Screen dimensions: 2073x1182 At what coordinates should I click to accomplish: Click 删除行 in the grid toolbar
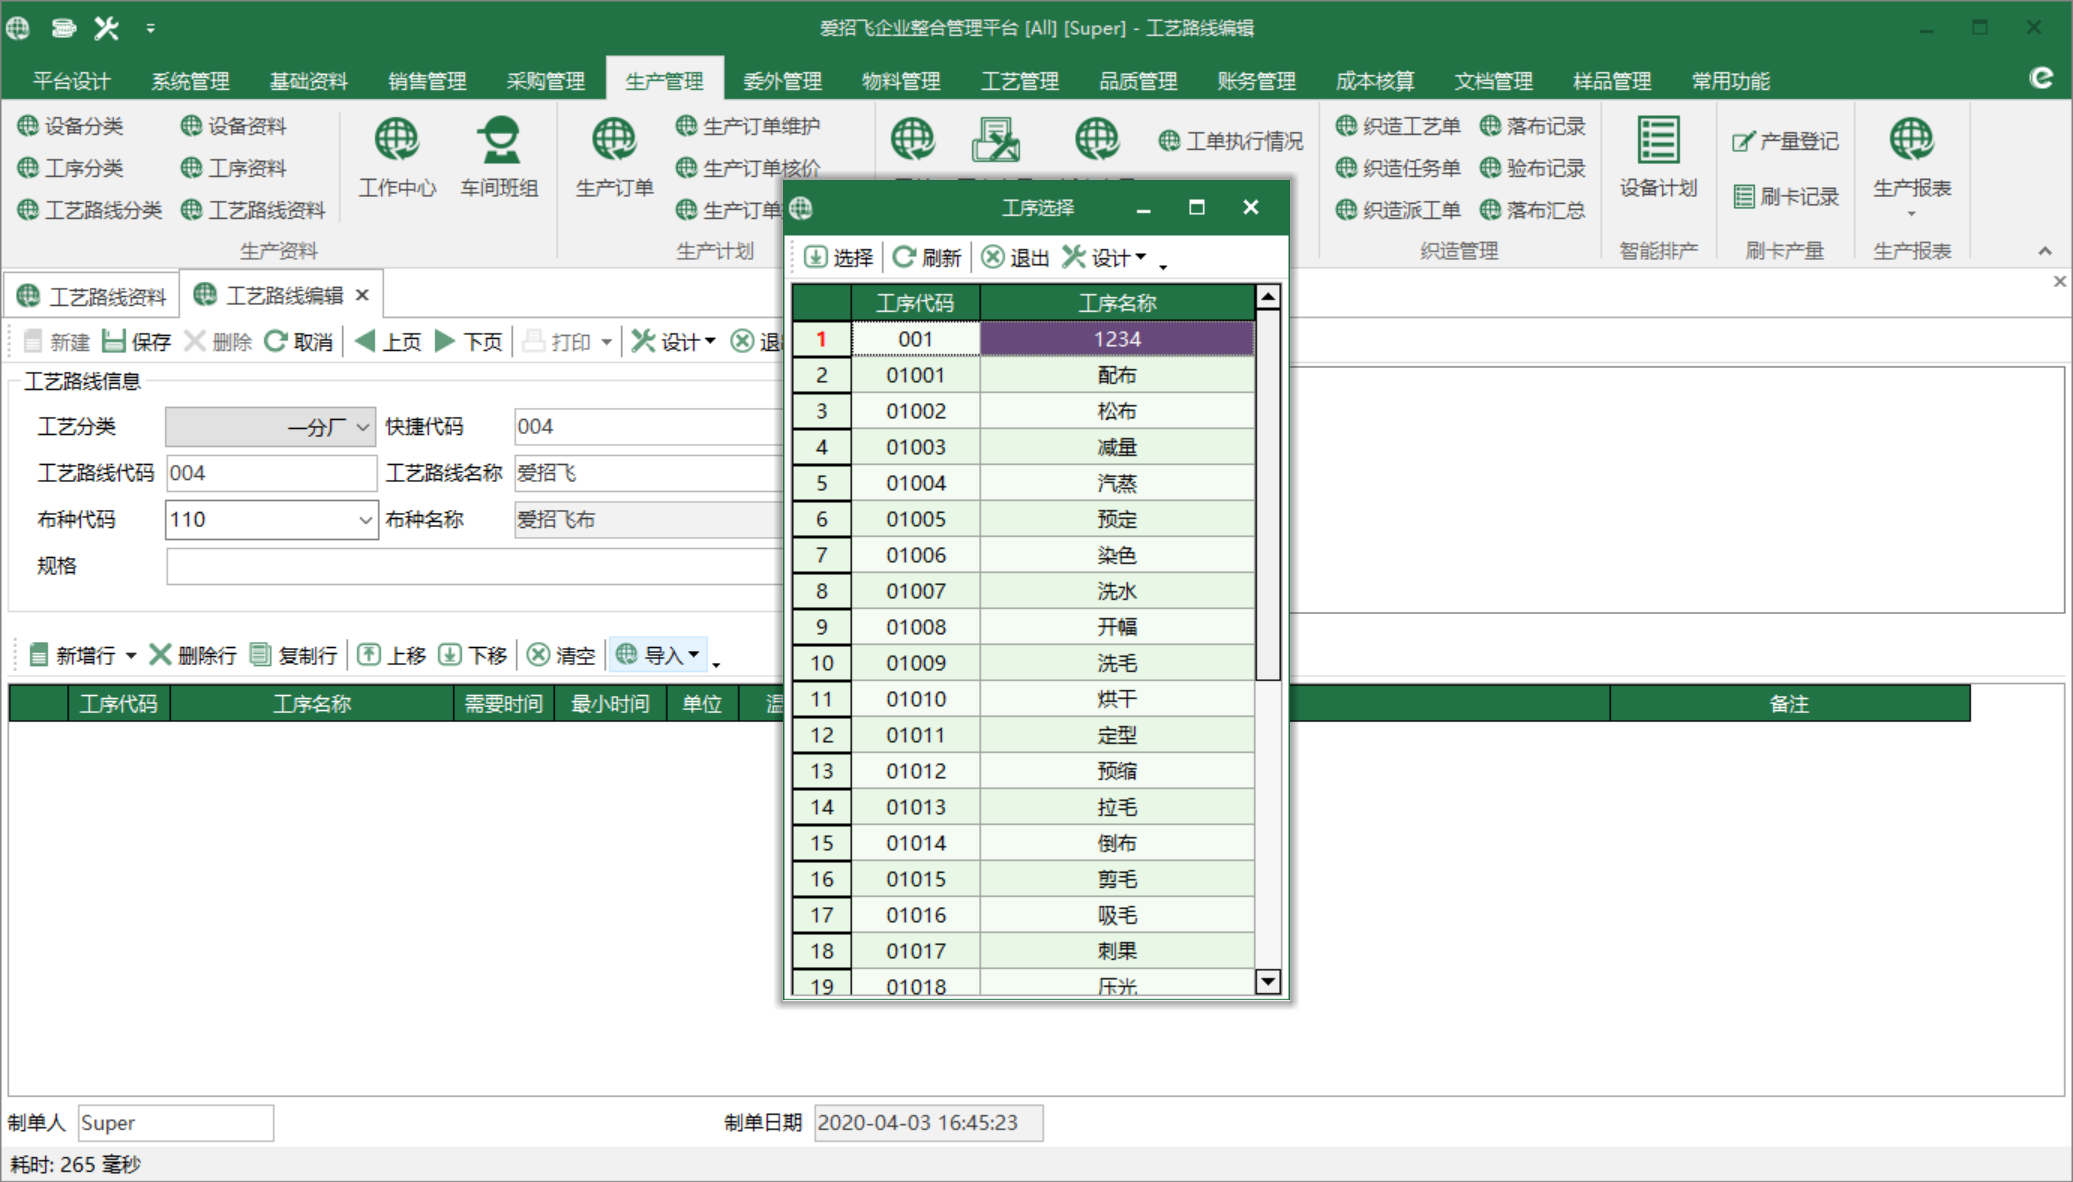(193, 655)
